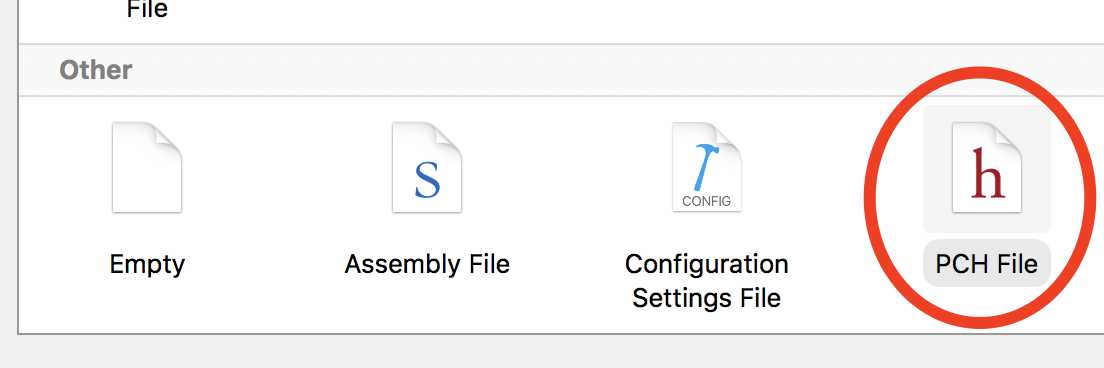Click the 'Configuration Settings File' label
The image size is (1104, 368).
tap(706, 281)
